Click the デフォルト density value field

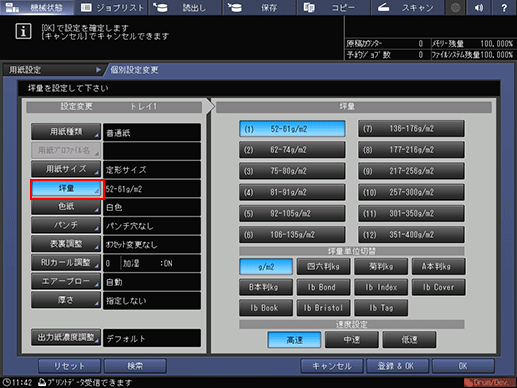click(x=152, y=338)
